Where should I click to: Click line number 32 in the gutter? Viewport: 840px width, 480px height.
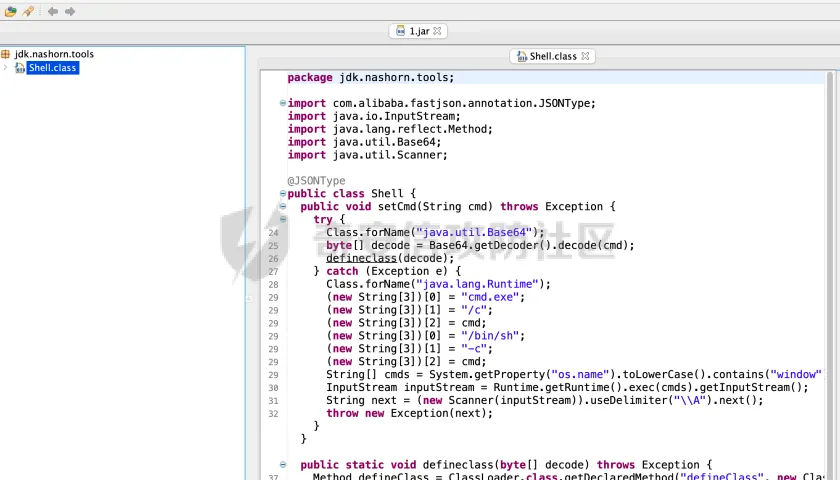coord(273,414)
